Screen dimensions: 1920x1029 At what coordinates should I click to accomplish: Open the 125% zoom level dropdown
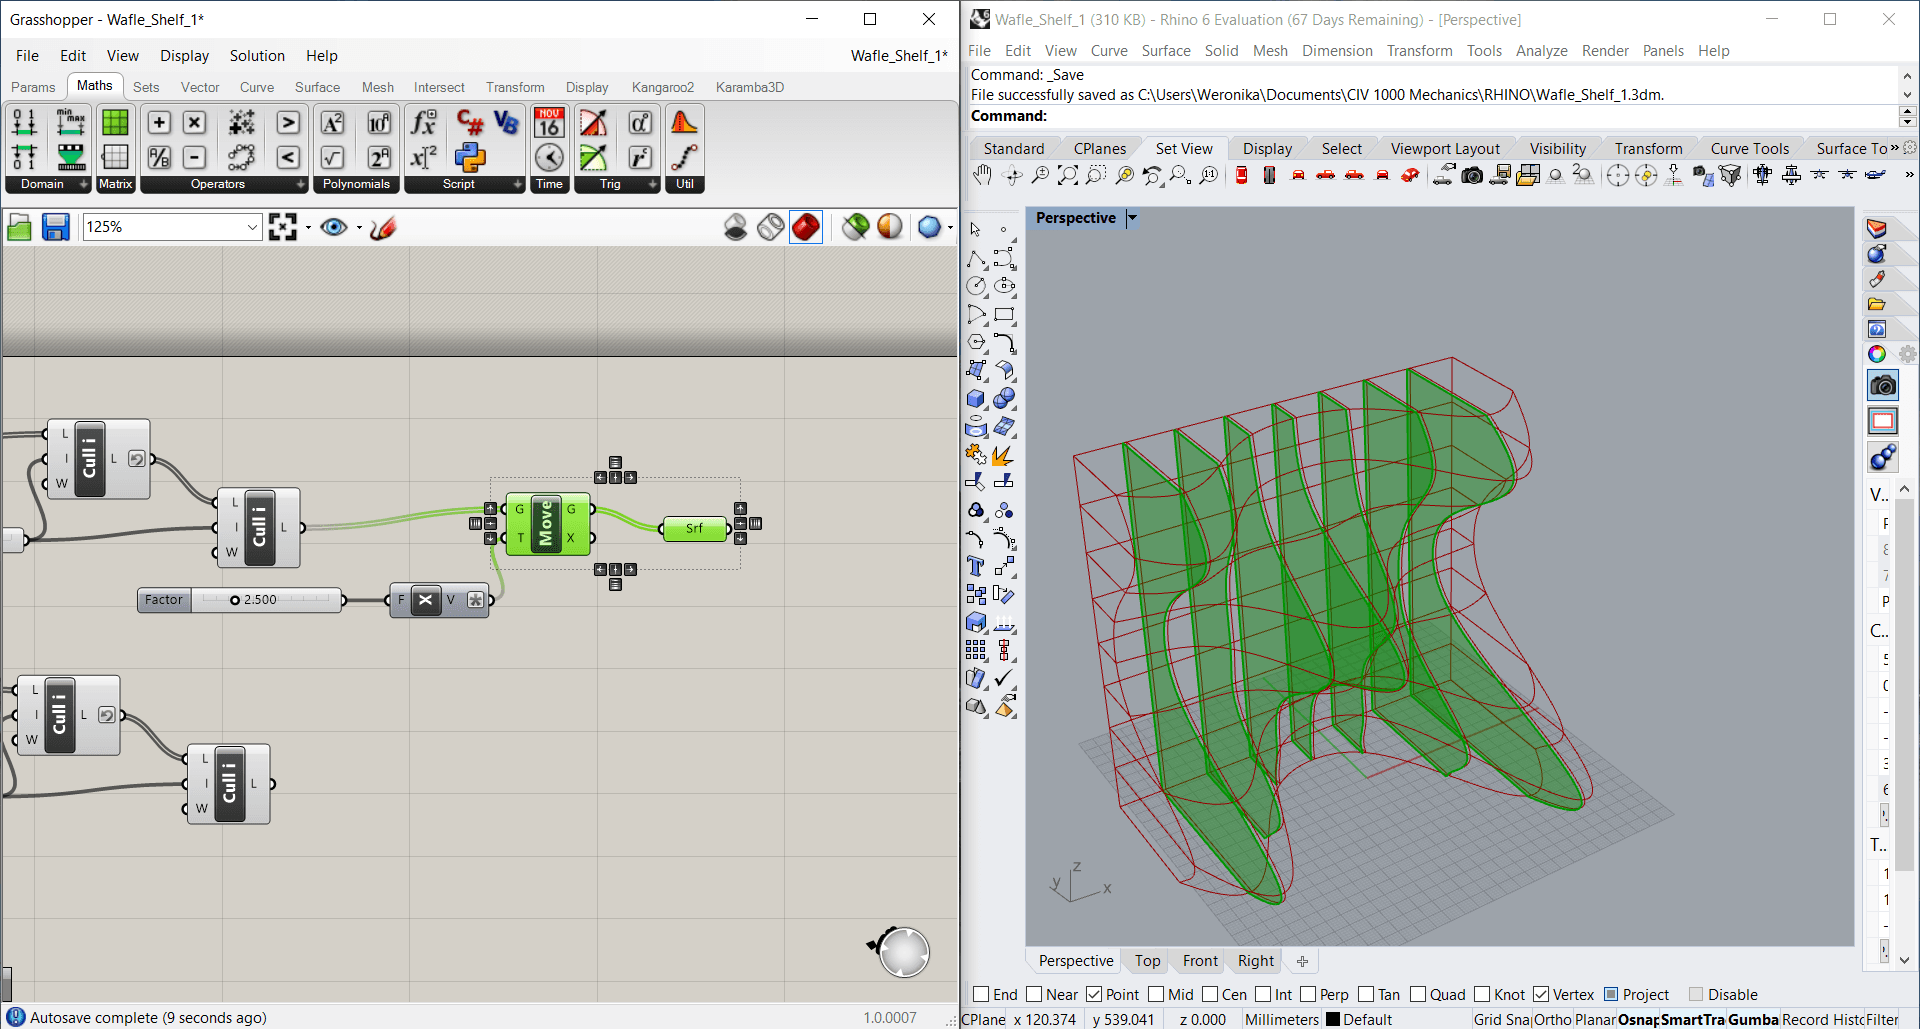point(252,228)
